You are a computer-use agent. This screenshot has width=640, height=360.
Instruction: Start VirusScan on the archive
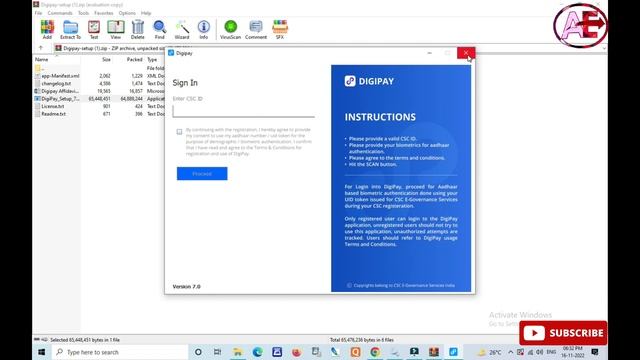pos(231,30)
